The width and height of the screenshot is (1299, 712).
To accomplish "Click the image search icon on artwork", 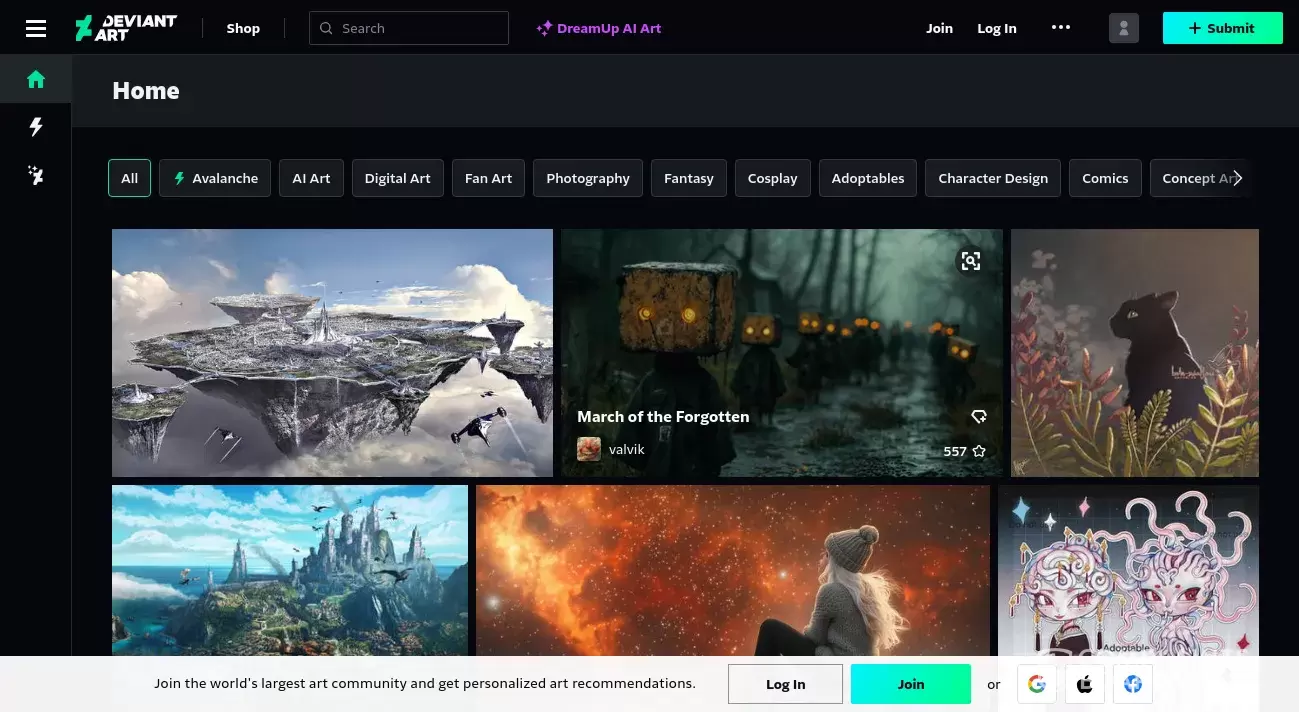I will pos(970,261).
